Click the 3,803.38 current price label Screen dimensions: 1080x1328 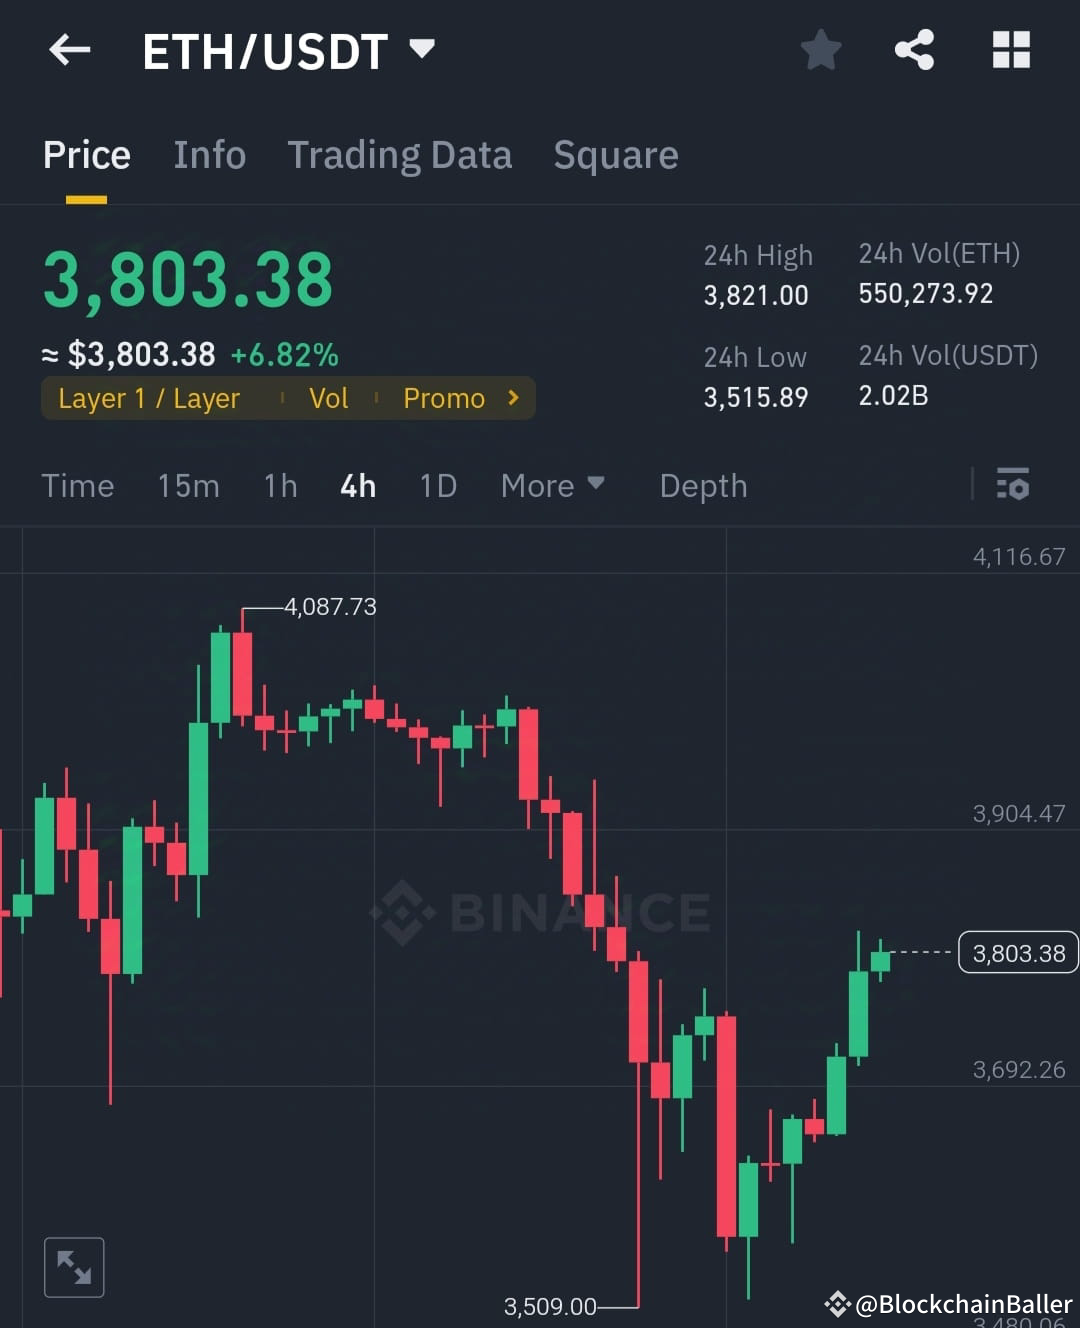(x=1017, y=952)
